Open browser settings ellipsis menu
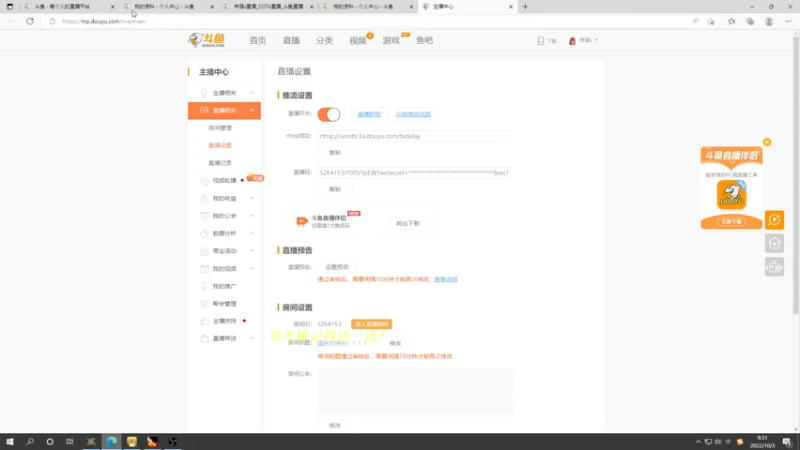The height and width of the screenshot is (450, 800). point(788,21)
